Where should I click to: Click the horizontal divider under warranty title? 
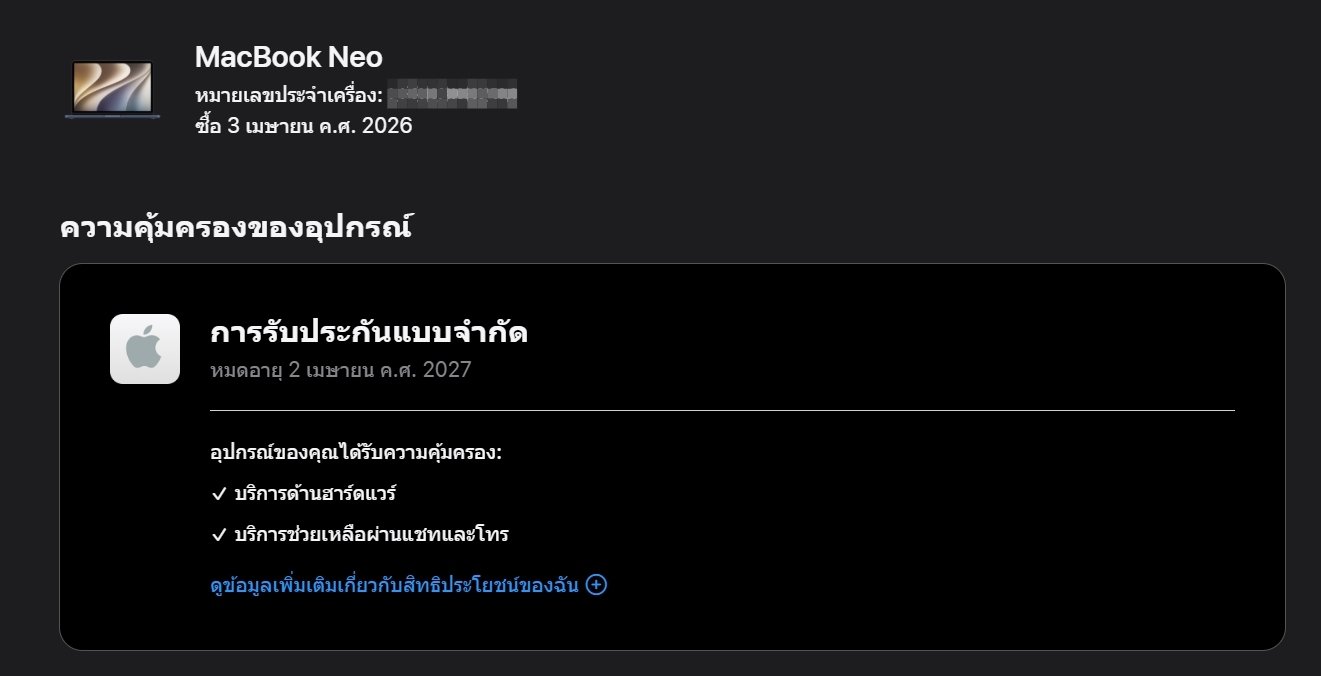tap(722, 410)
